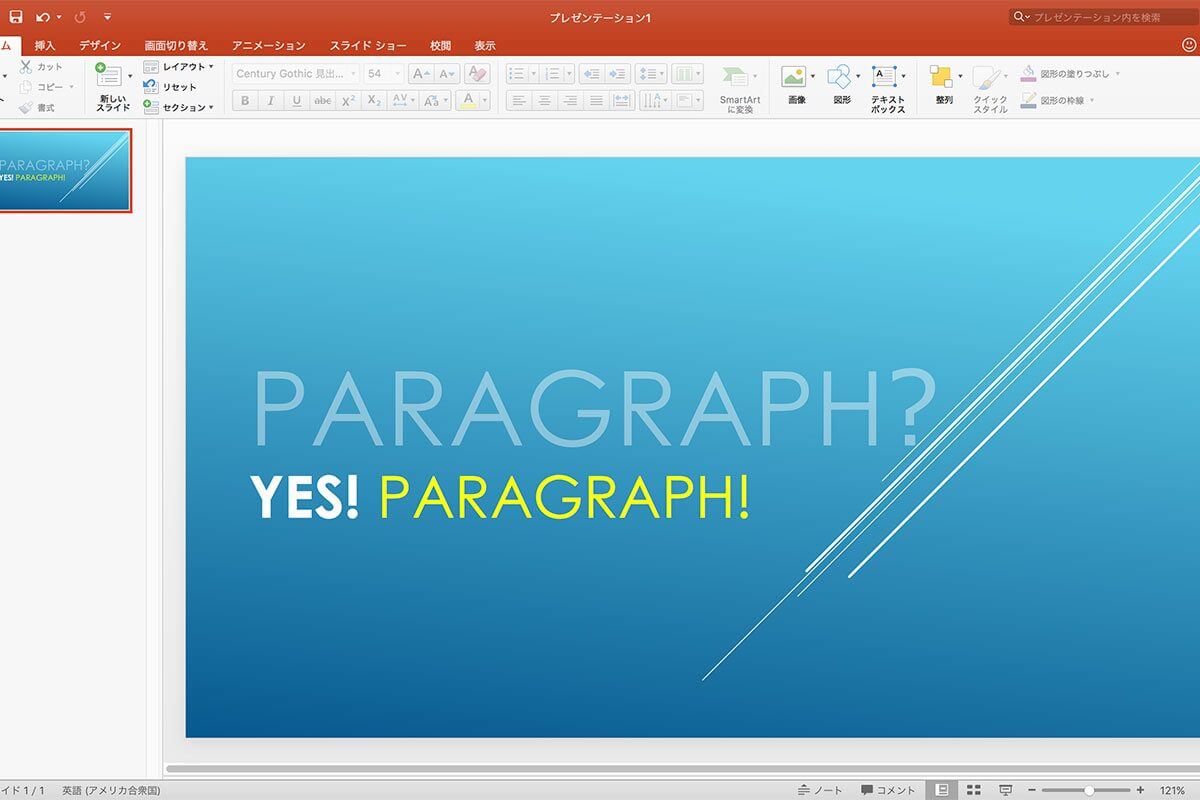1200x800 pixels.
Task: Toggle Align Right for text
Action: [571, 101]
